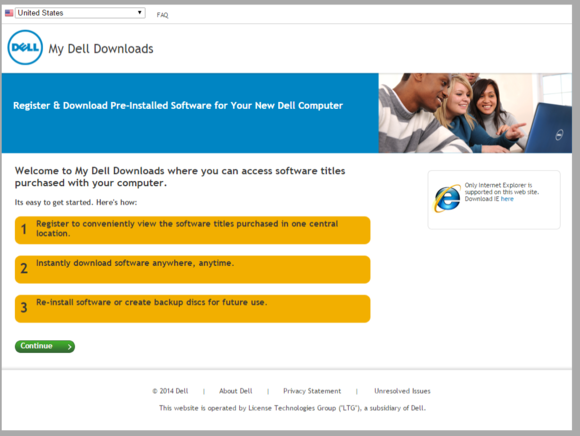Open the FAQ link

162,15
